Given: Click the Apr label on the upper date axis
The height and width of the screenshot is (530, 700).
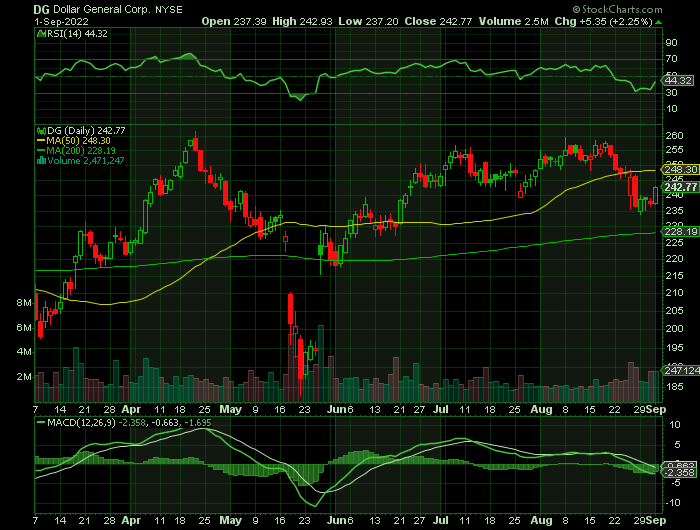Looking at the screenshot, I should pos(131,409).
